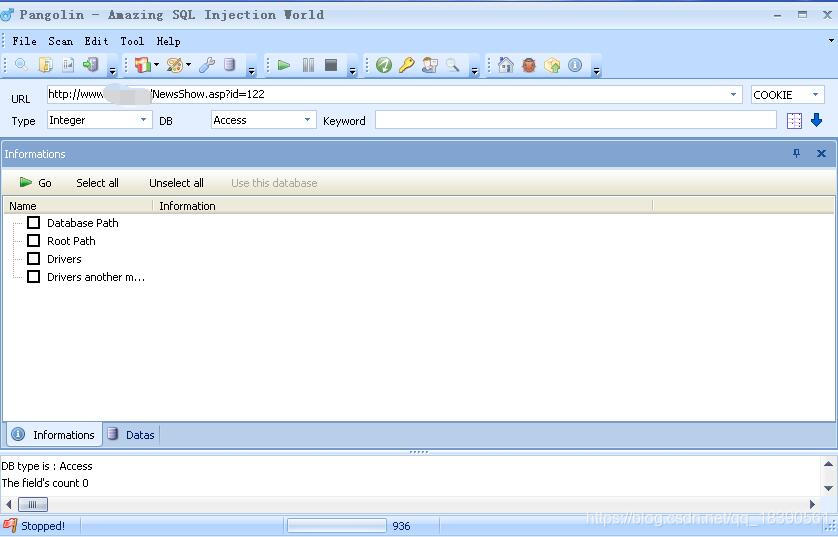Check the Database Path checkbox
The height and width of the screenshot is (537, 838).
click(33, 222)
